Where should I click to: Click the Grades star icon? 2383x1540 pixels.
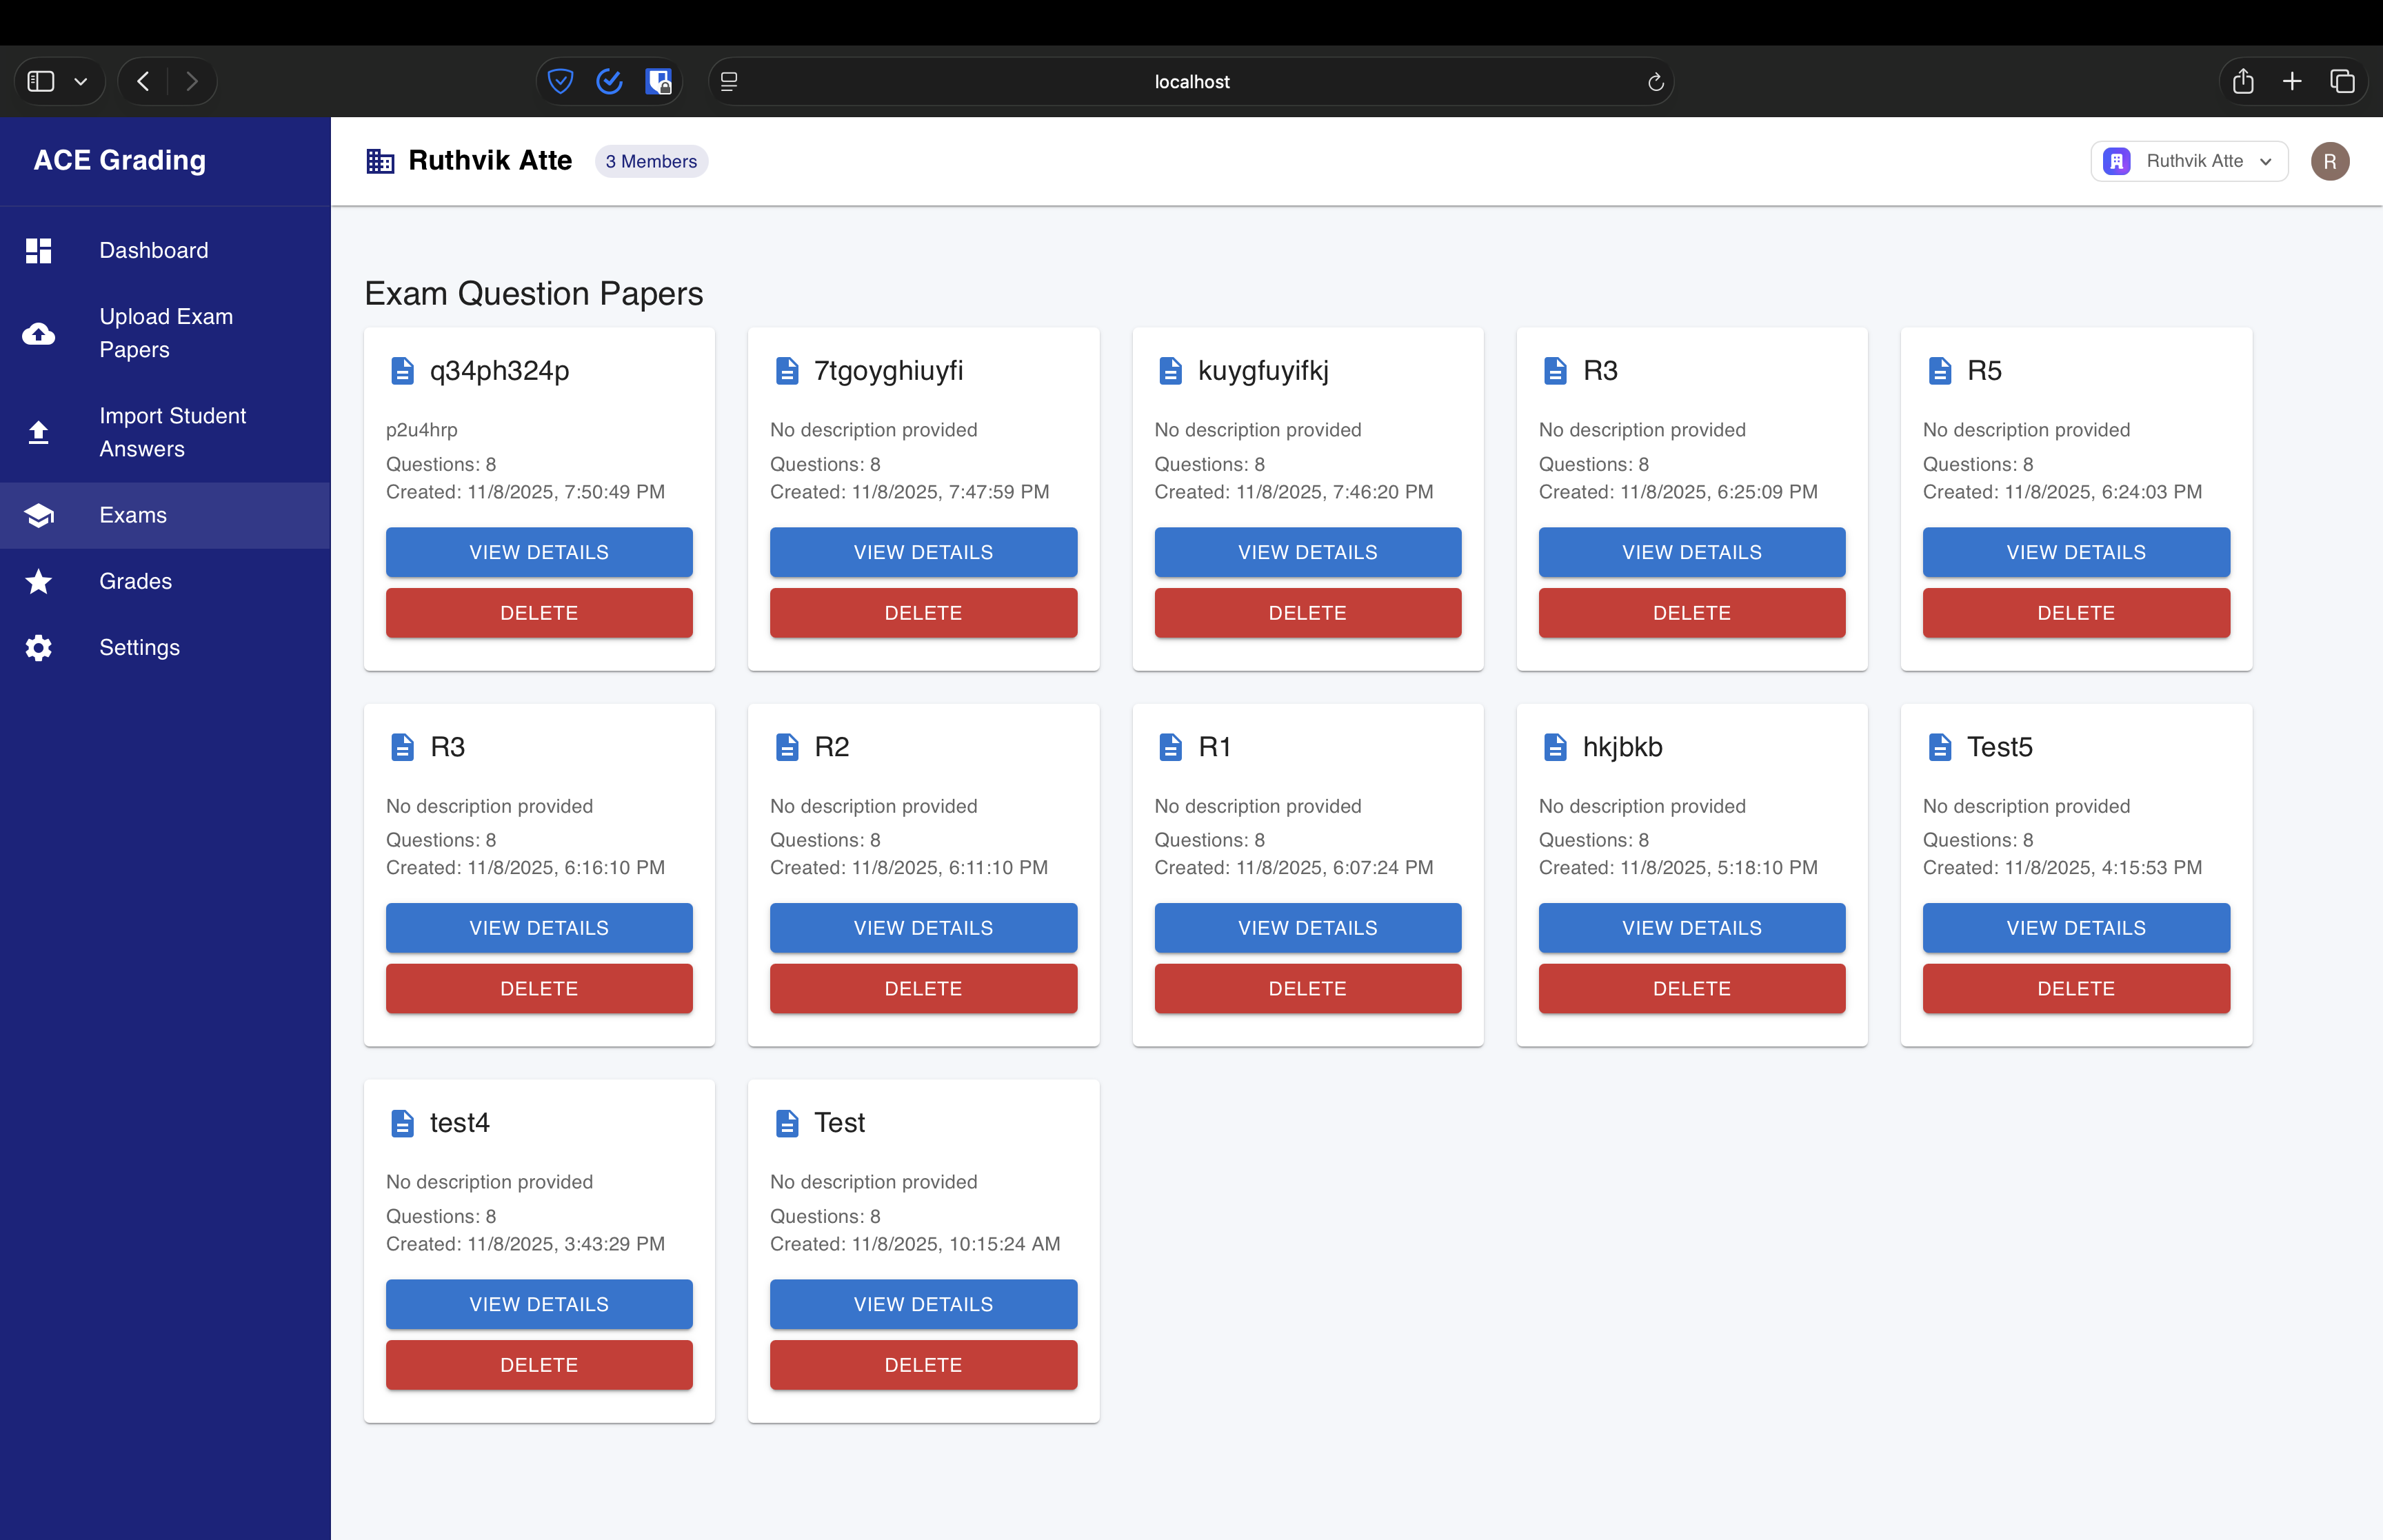(38, 581)
